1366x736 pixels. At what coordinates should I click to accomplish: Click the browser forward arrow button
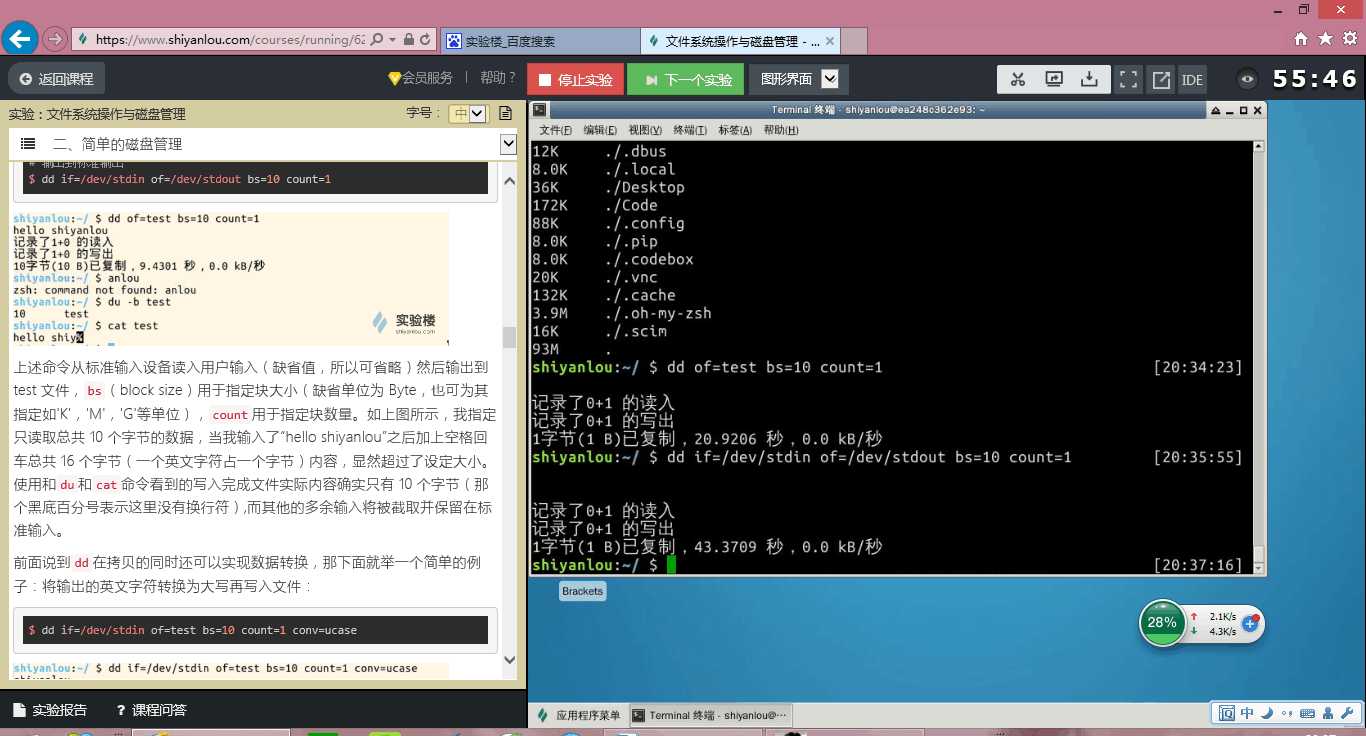click(x=55, y=39)
